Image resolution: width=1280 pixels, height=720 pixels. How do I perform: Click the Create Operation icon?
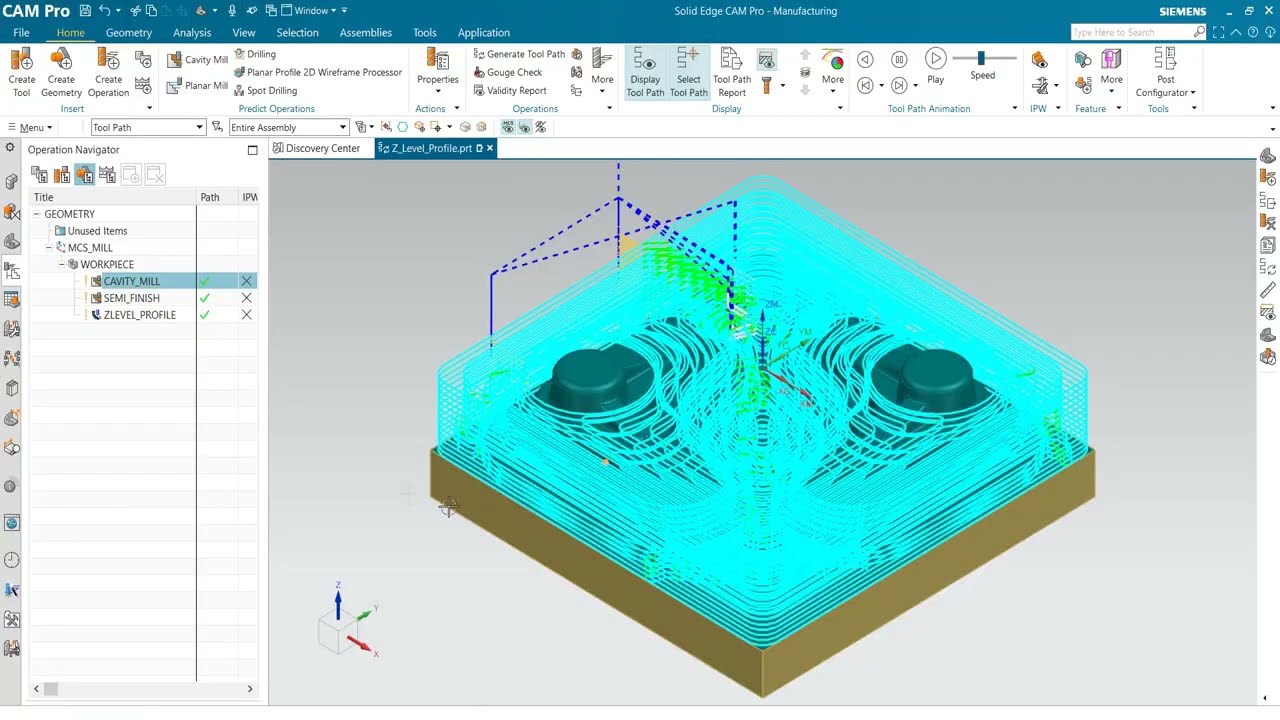[108, 72]
